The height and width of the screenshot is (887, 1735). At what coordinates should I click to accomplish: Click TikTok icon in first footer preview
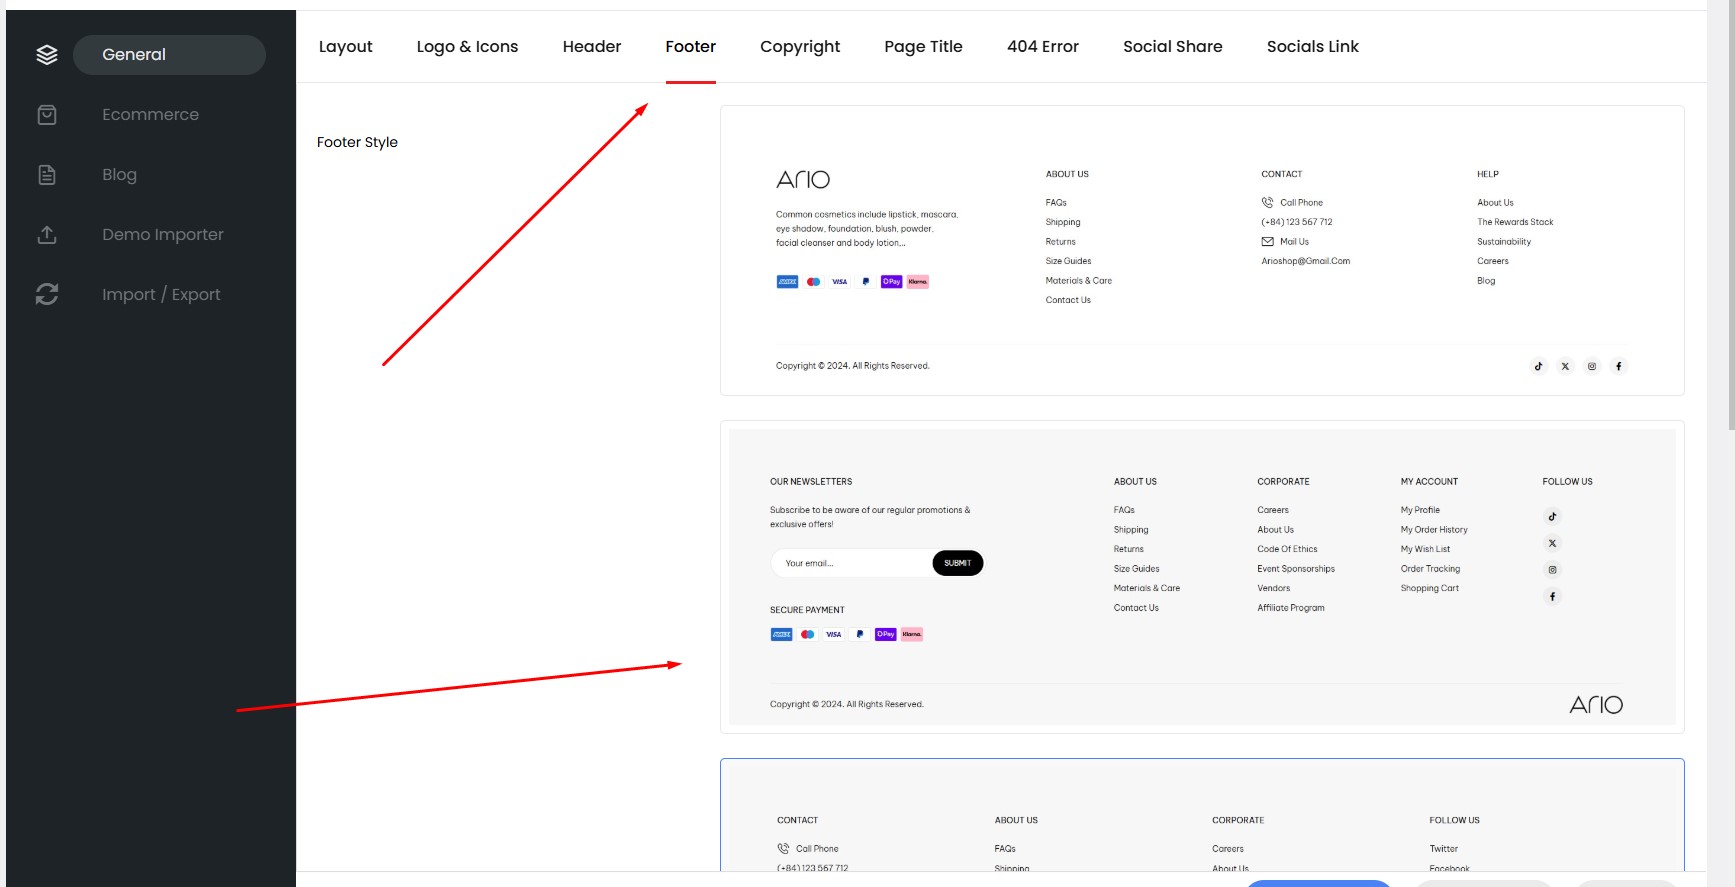pos(1538,366)
